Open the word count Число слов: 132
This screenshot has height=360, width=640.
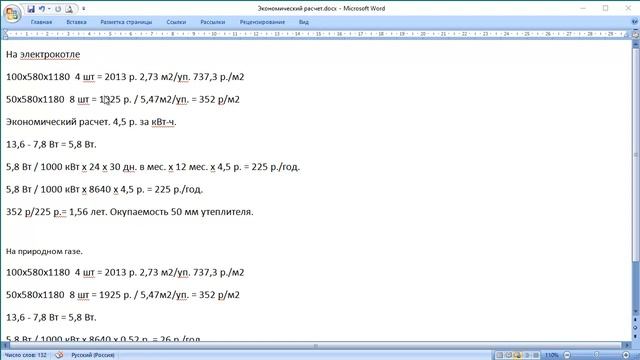(26, 355)
